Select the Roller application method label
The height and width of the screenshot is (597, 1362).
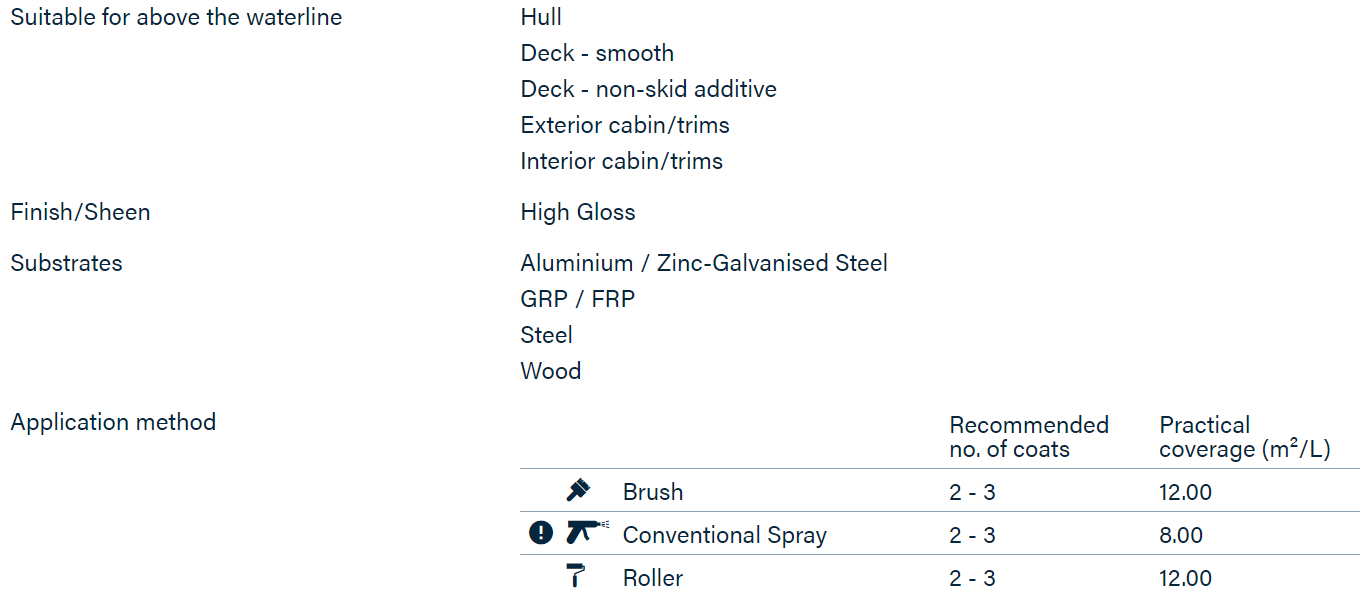[x=653, y=578]
